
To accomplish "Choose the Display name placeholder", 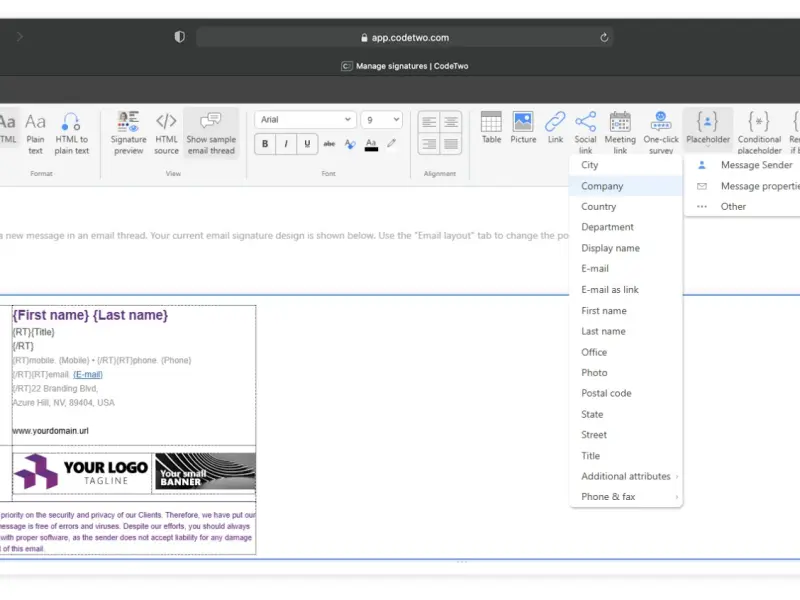I will click(610, 248).
